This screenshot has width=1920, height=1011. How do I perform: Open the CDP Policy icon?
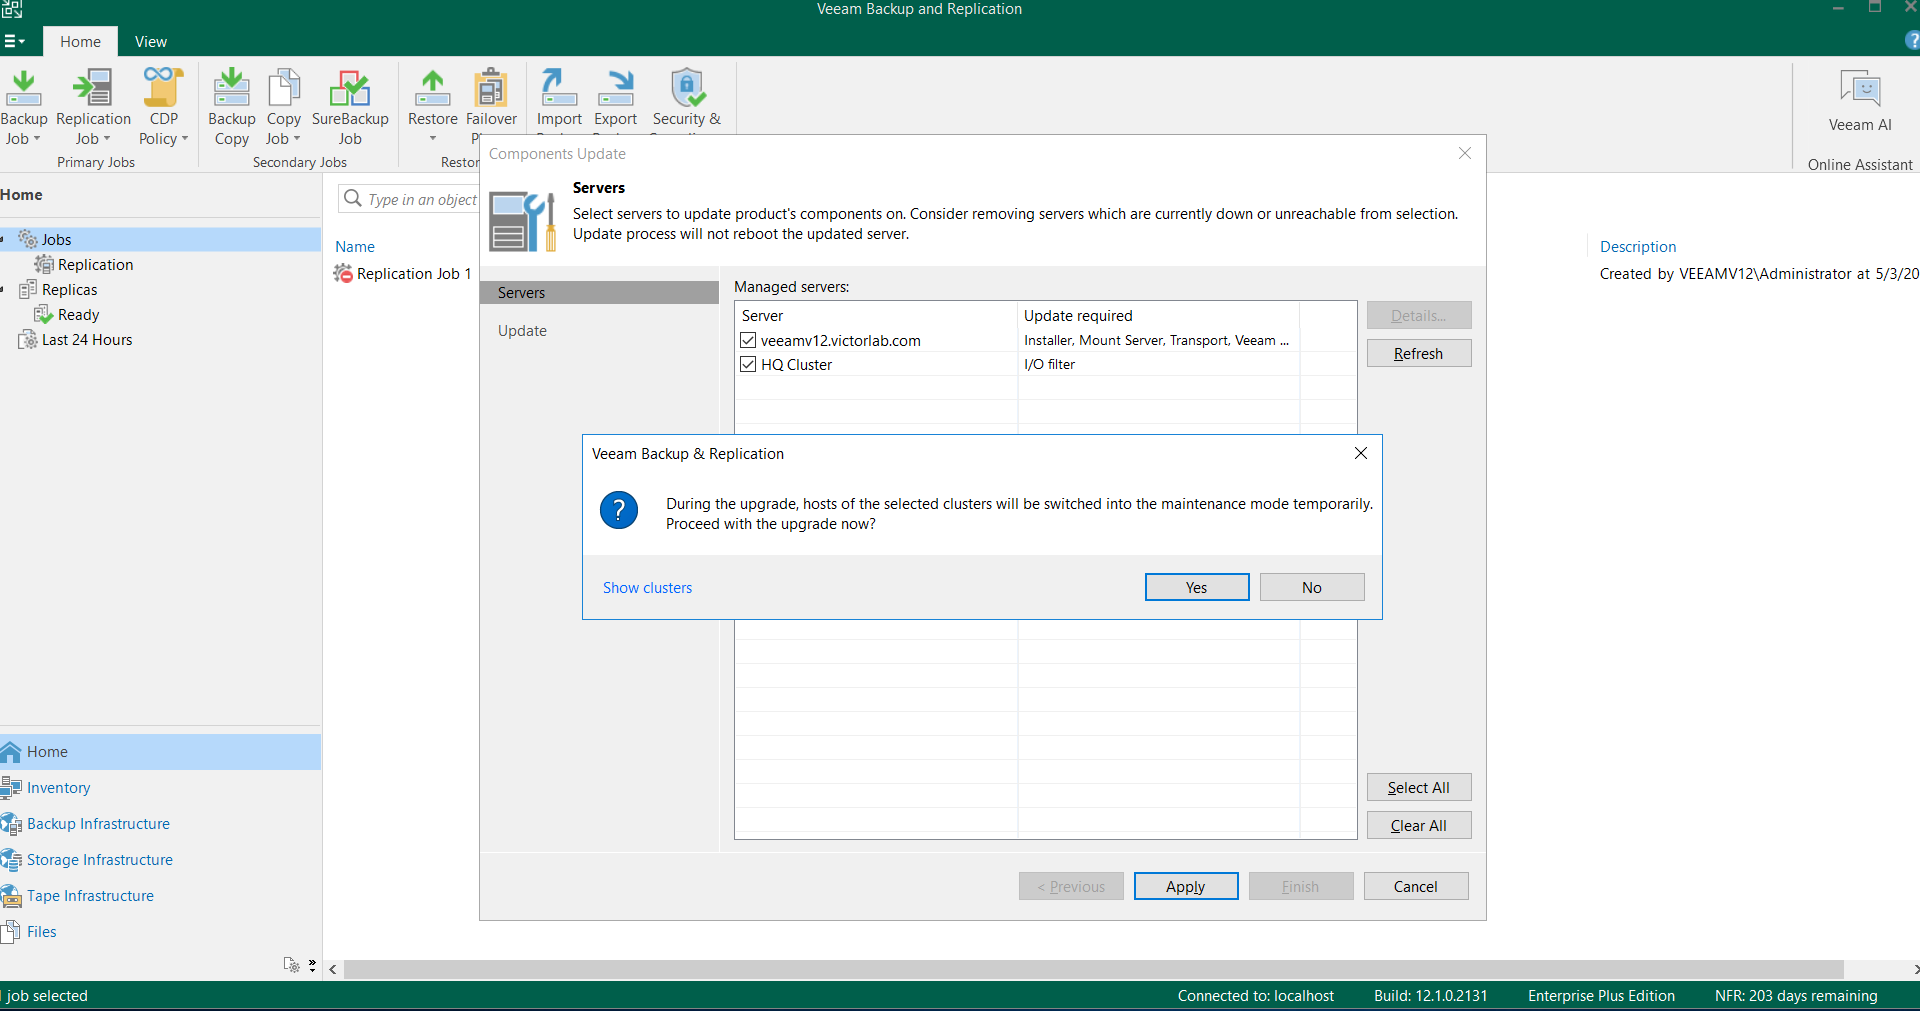[163, 90]
